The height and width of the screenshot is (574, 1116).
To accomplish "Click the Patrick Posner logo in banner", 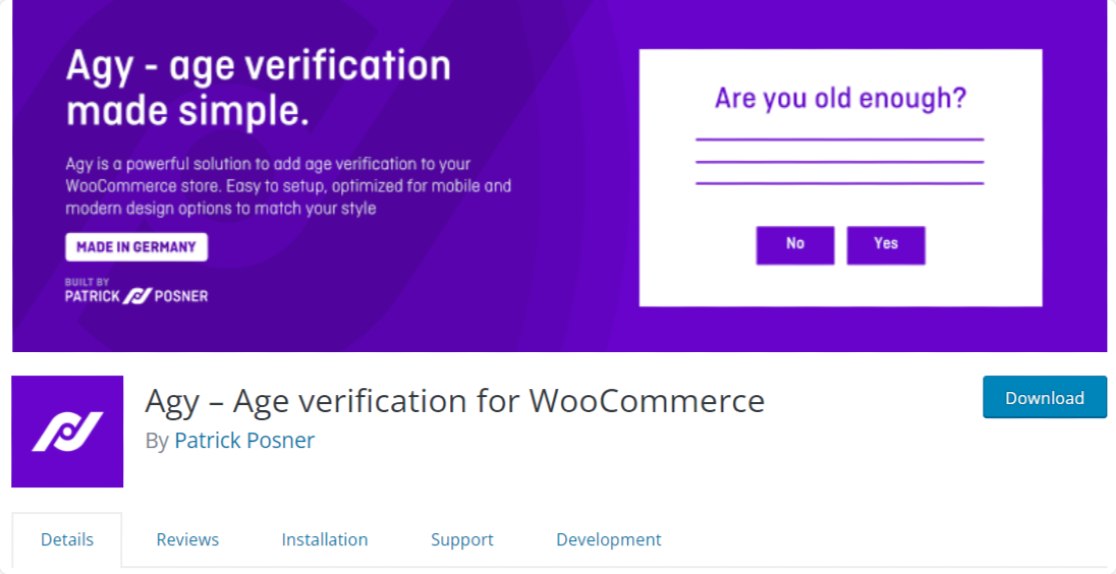I will click(x=137, y=296).
